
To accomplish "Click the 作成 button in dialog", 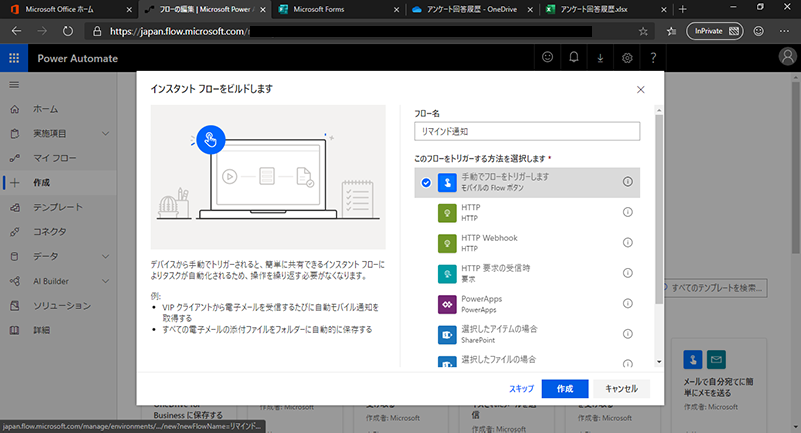I will [x=565, y=389].
